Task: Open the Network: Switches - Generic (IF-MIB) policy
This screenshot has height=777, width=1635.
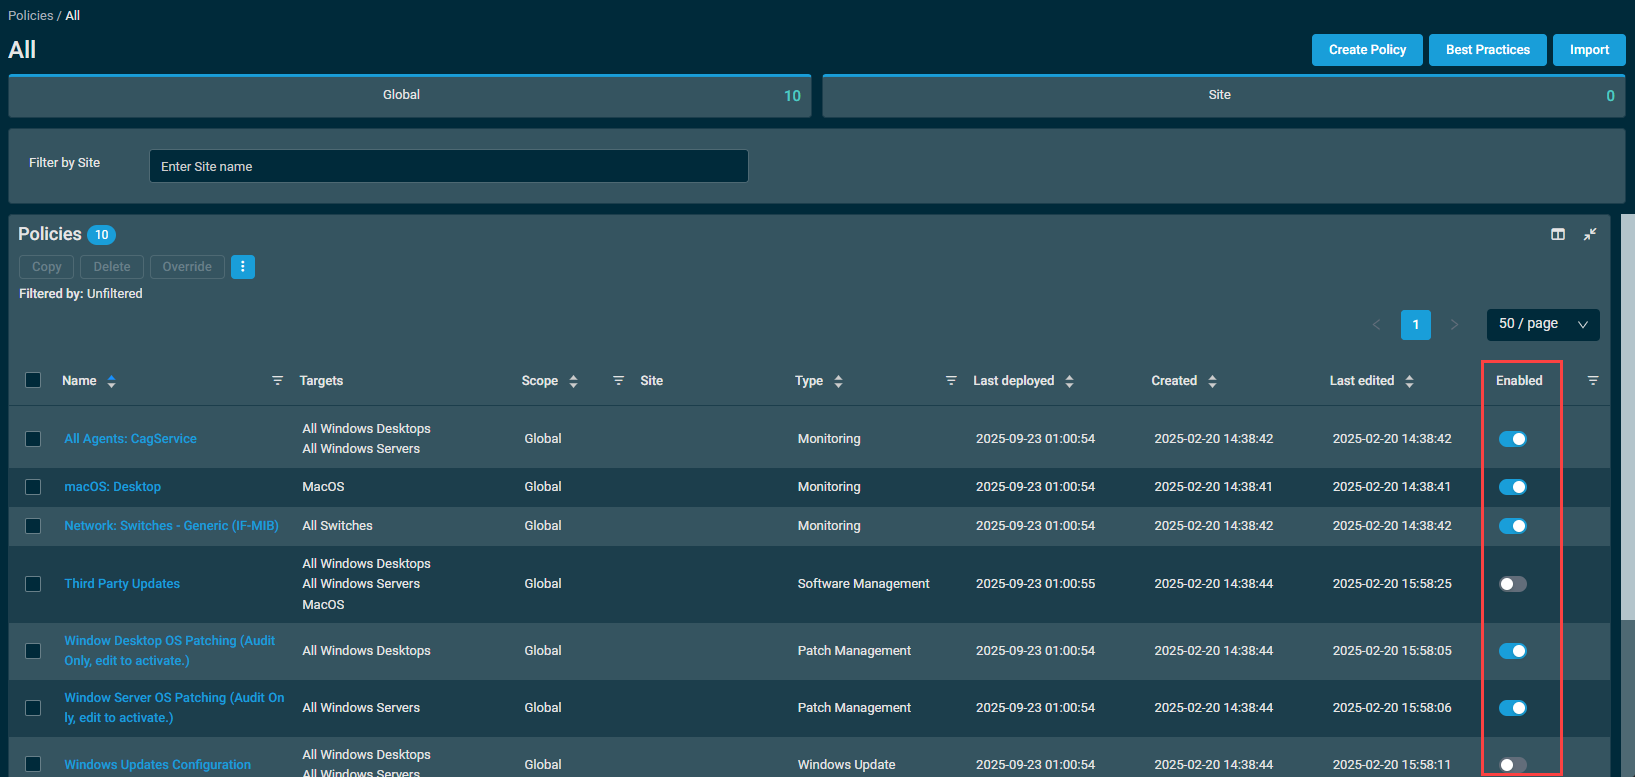Action: pos(171,526)
